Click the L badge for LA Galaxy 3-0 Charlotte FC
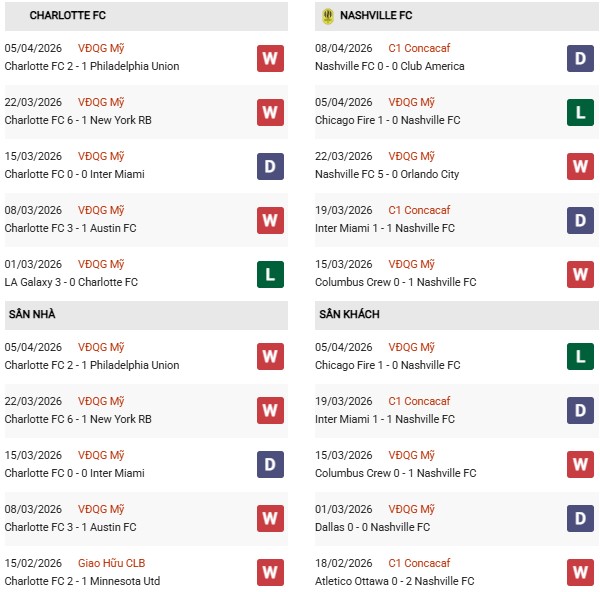The width and height of the screenshot is (600, 592). 270,274
